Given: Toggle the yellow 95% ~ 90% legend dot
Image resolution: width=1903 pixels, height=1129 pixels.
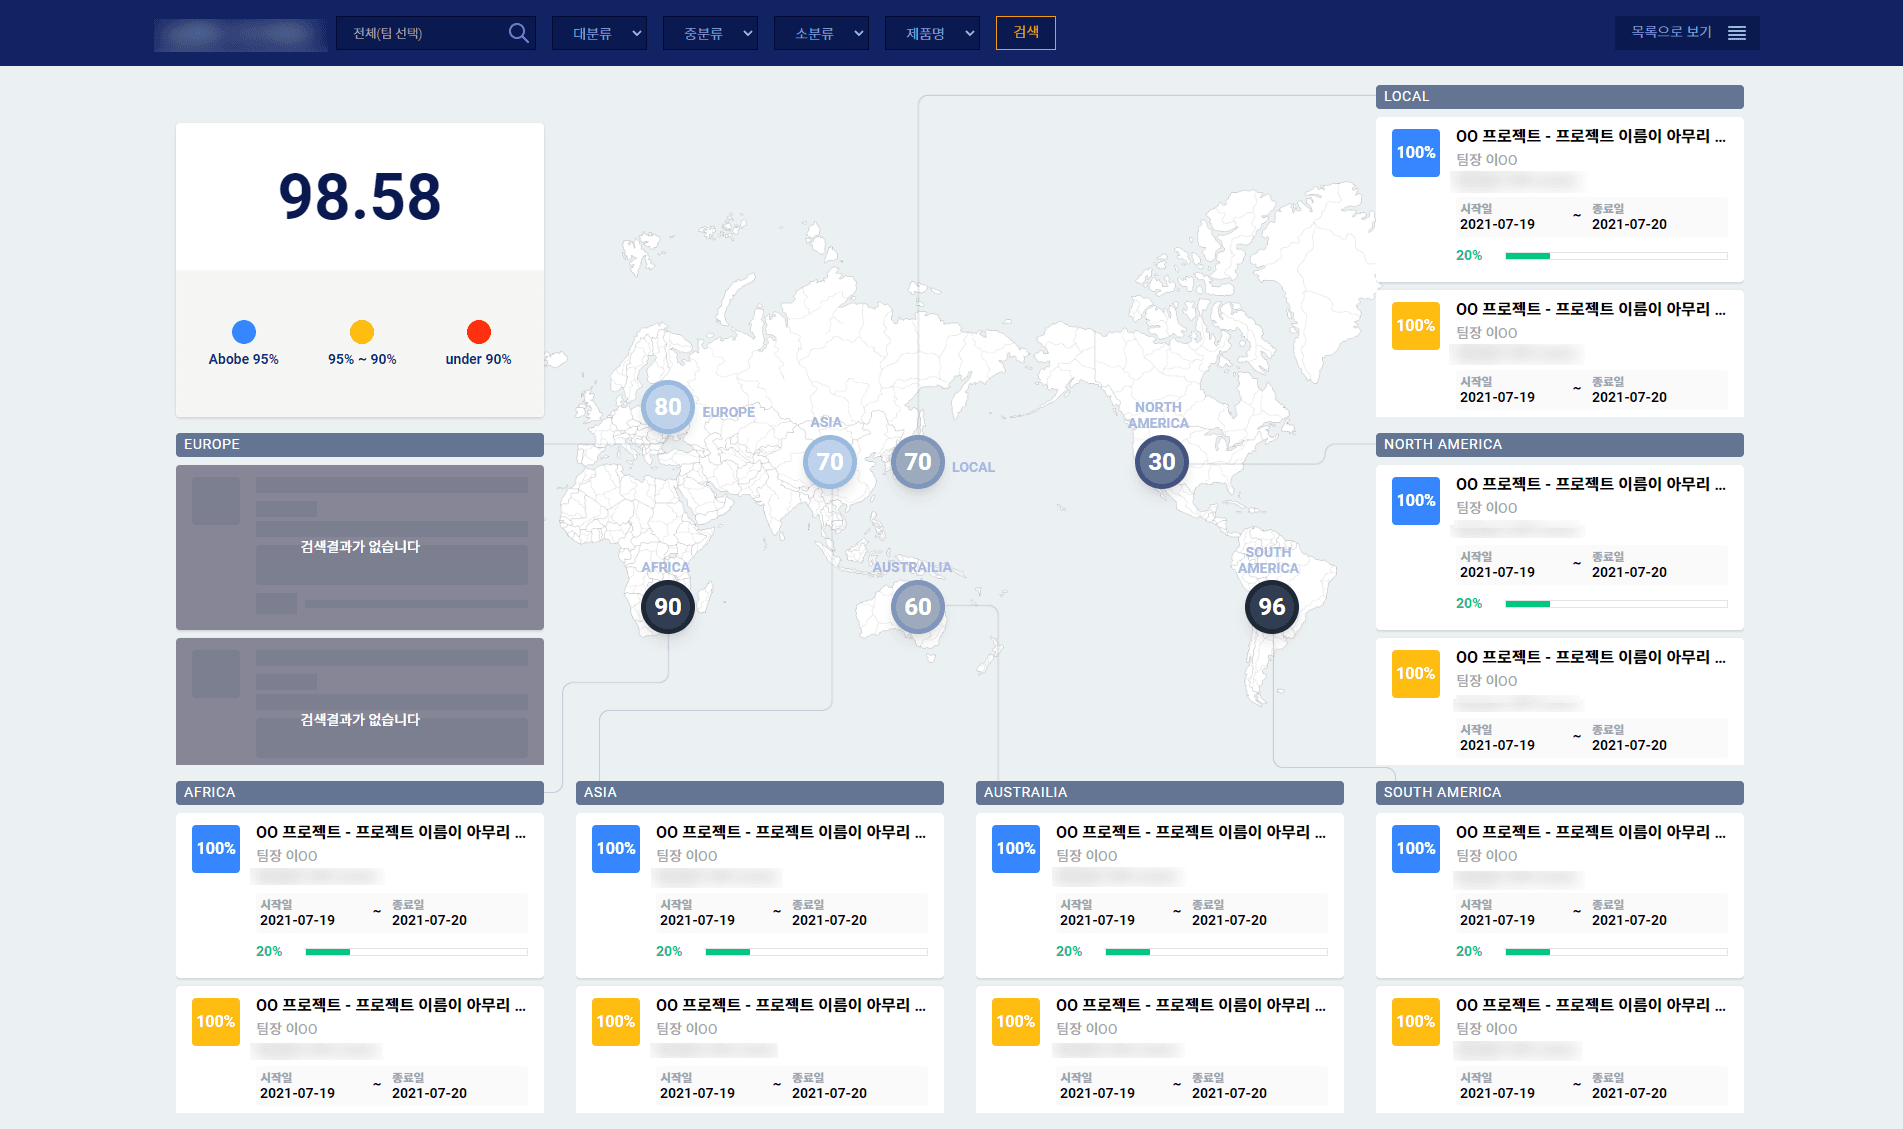Looking at the screenshot, I should click(x=361, y=332).
